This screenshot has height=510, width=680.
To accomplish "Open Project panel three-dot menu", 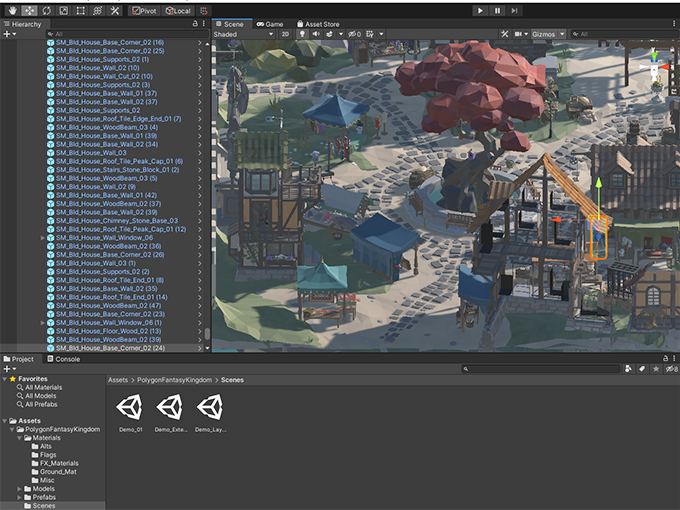I will [x=674, y=359].
